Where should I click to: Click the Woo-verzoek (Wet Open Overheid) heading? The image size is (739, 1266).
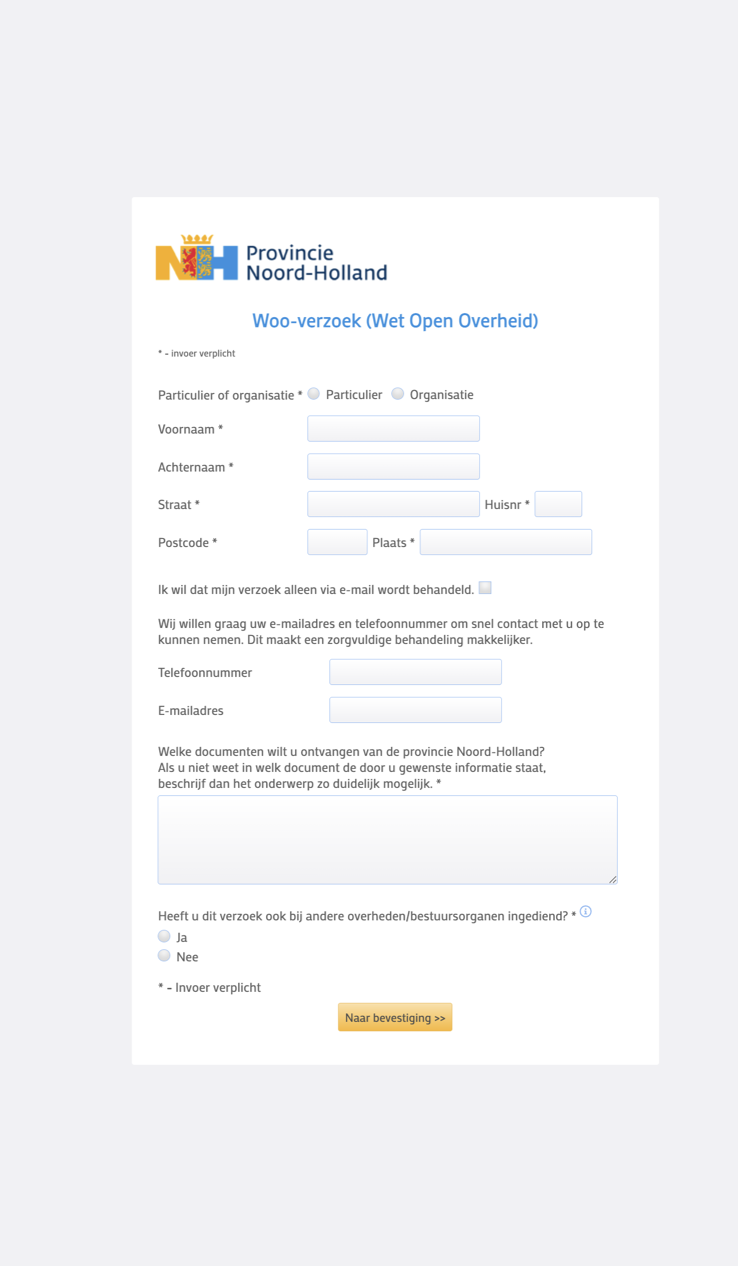[x=395, y=321]
